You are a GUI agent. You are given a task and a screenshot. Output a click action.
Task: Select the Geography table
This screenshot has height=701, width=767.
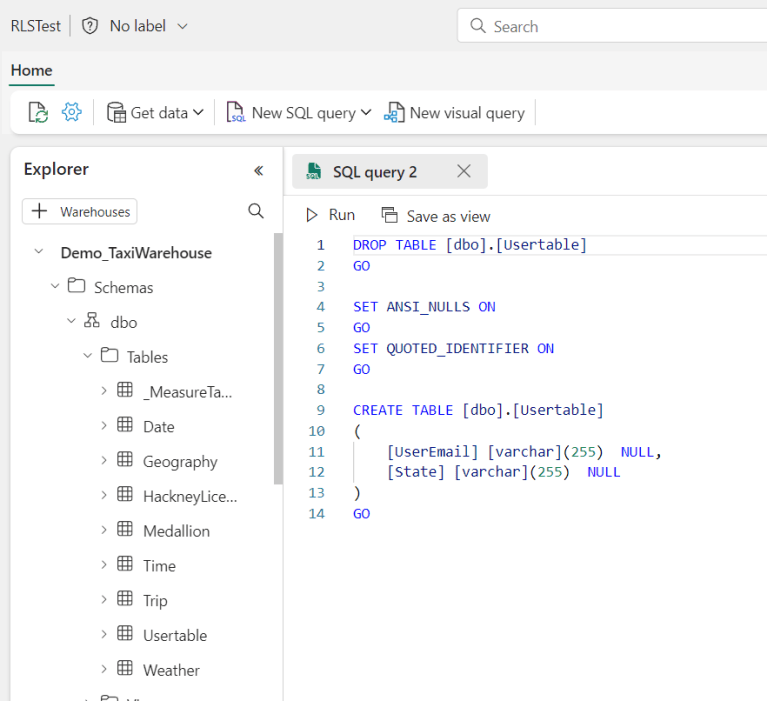click(180, 462)
